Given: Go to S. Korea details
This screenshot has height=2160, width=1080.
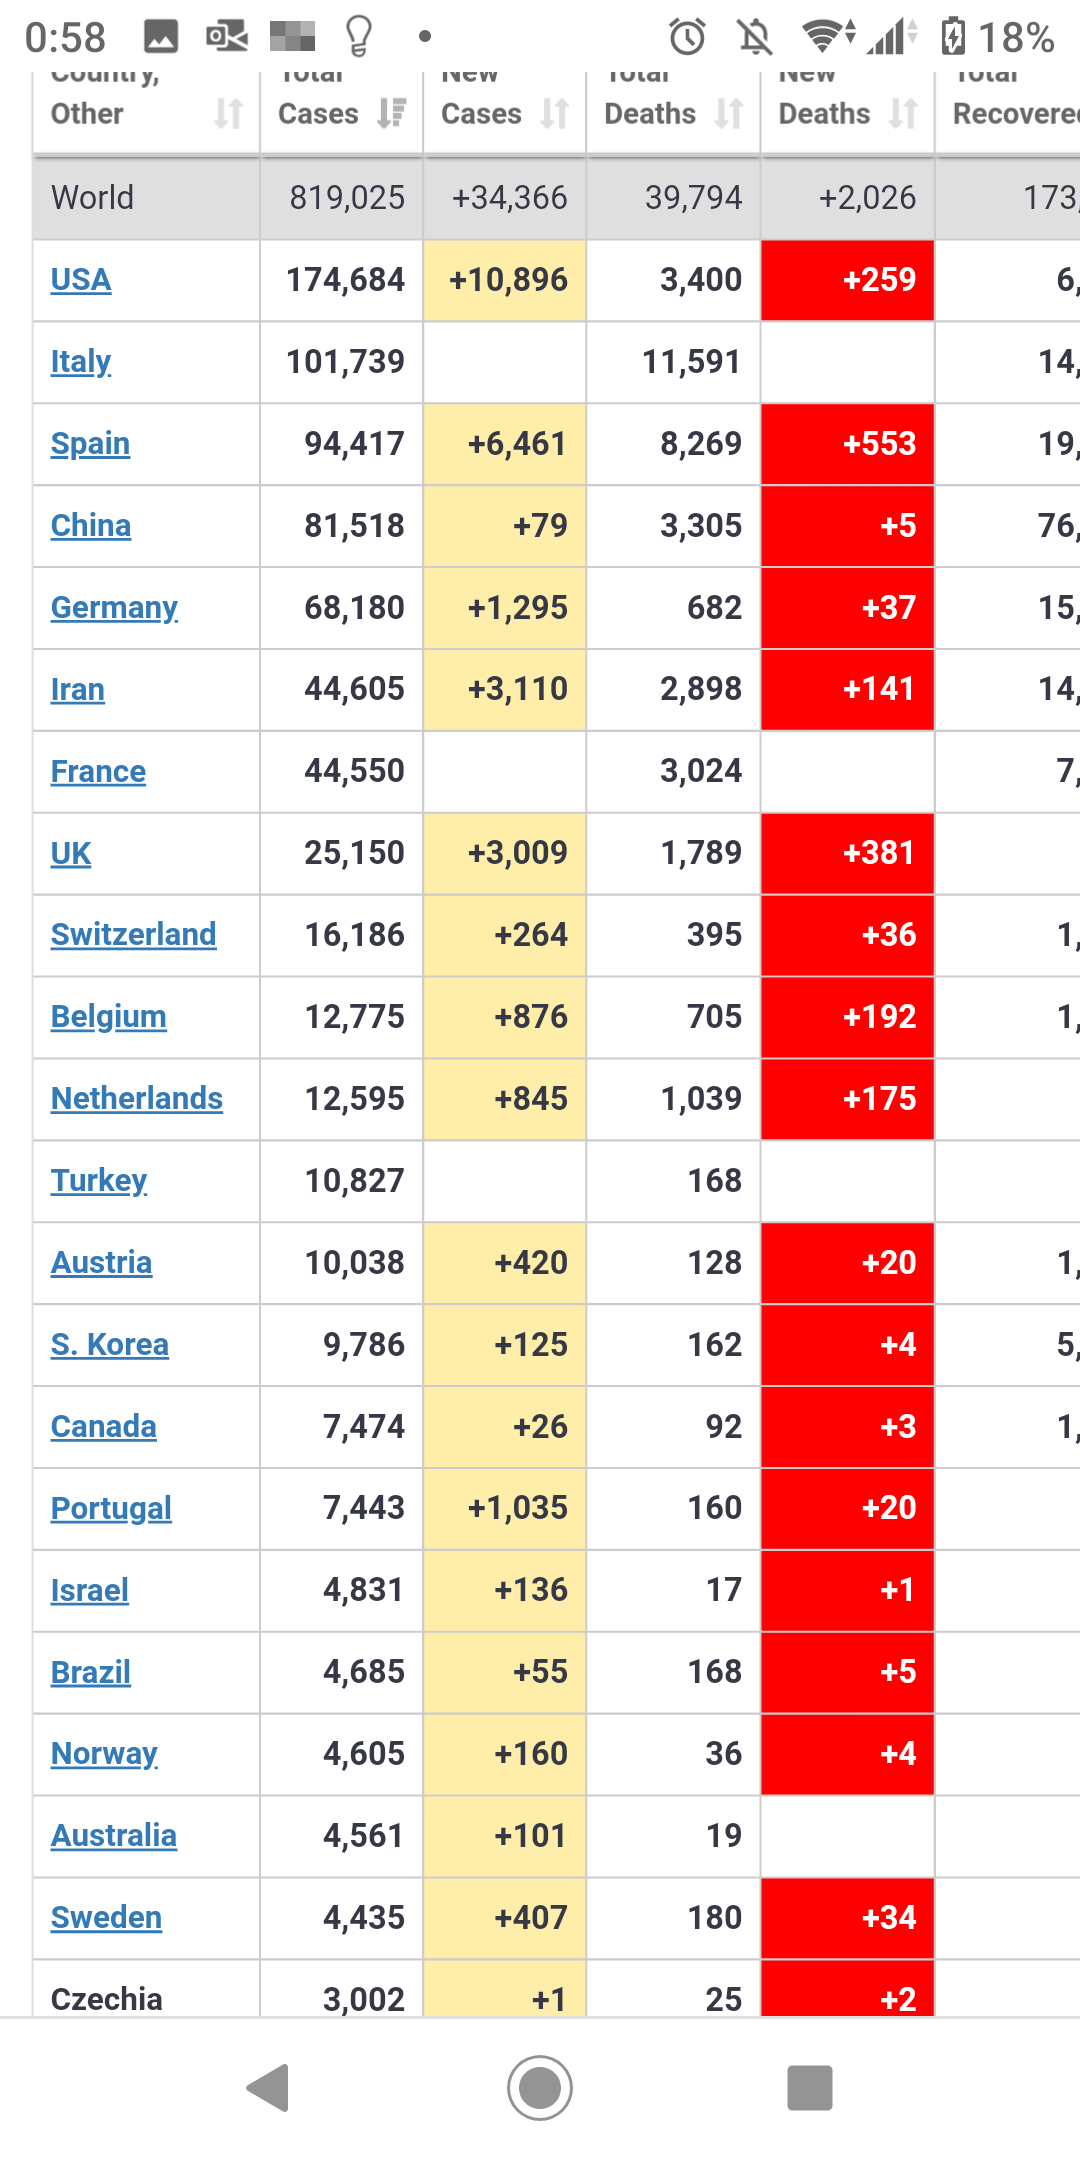Looking at the screenshot, I should click(110, 1345).
